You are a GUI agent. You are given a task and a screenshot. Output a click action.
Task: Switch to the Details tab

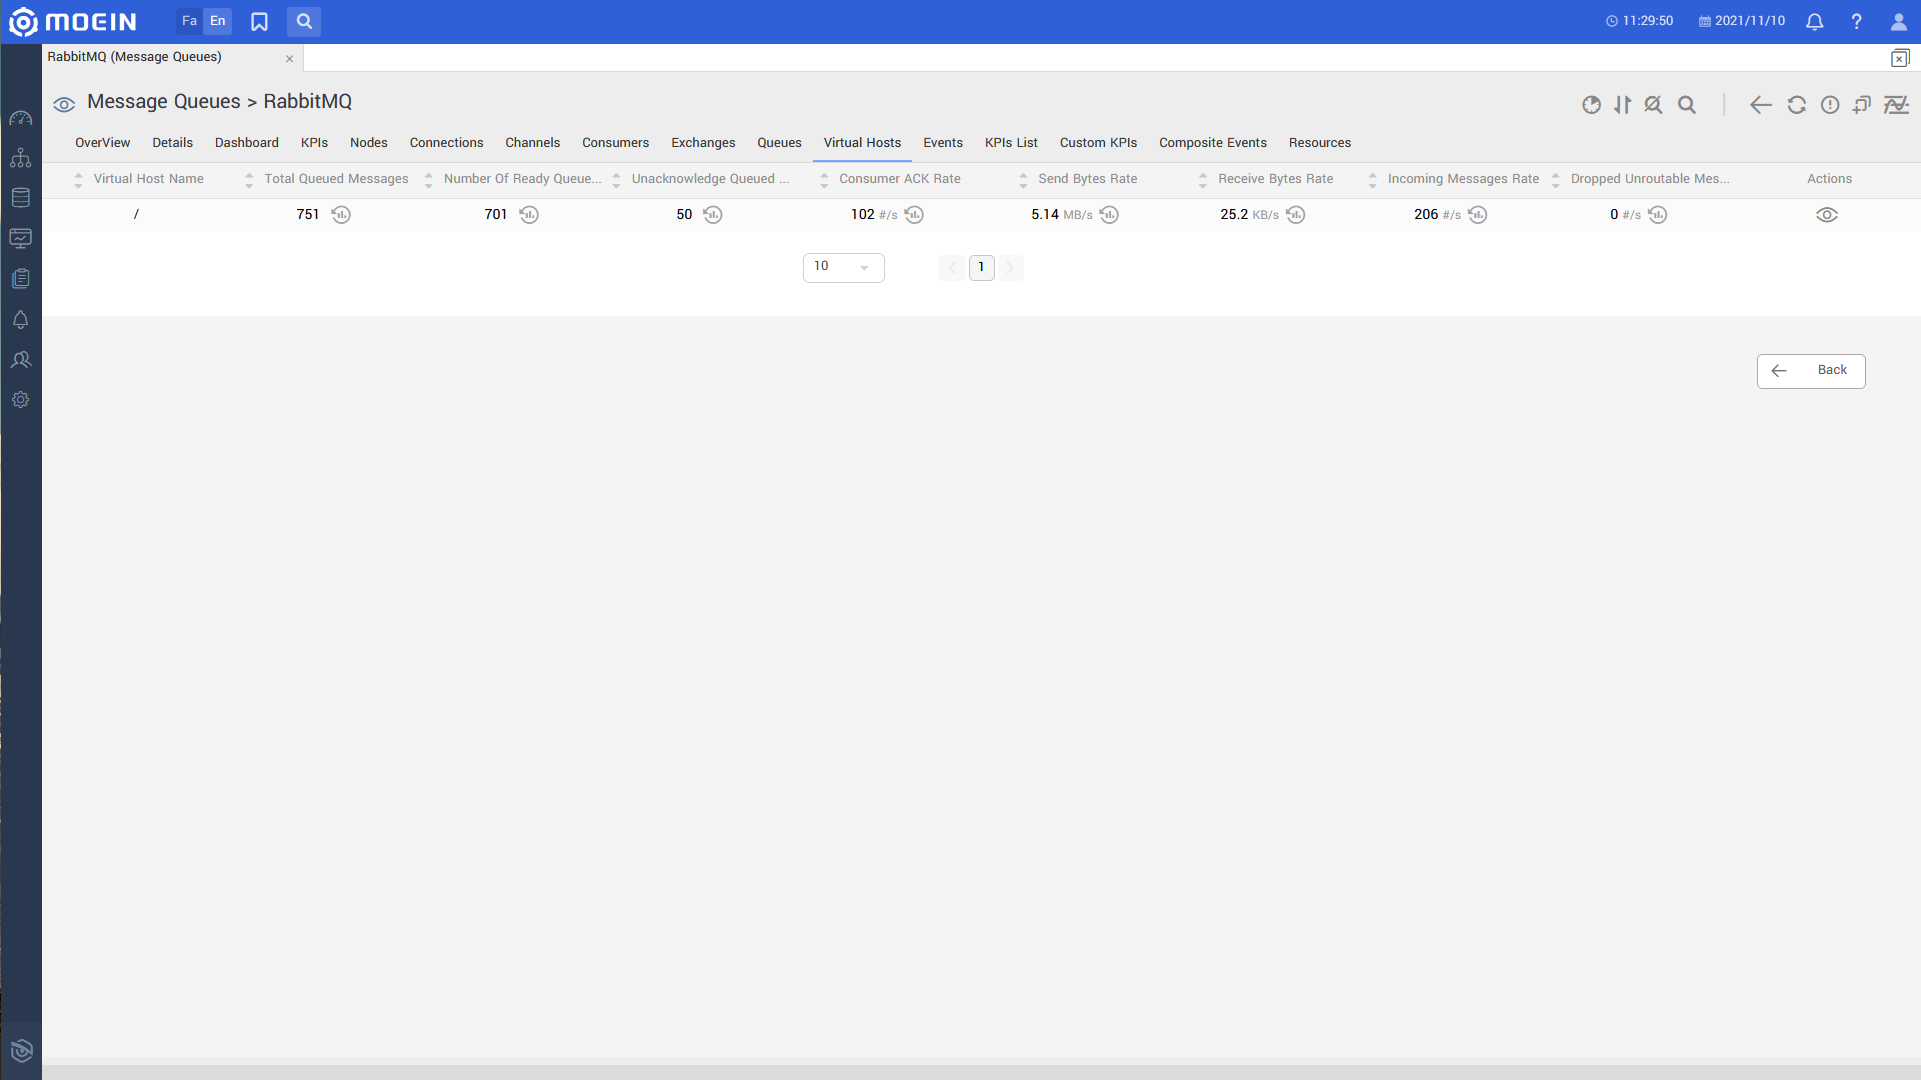point(172,143)
